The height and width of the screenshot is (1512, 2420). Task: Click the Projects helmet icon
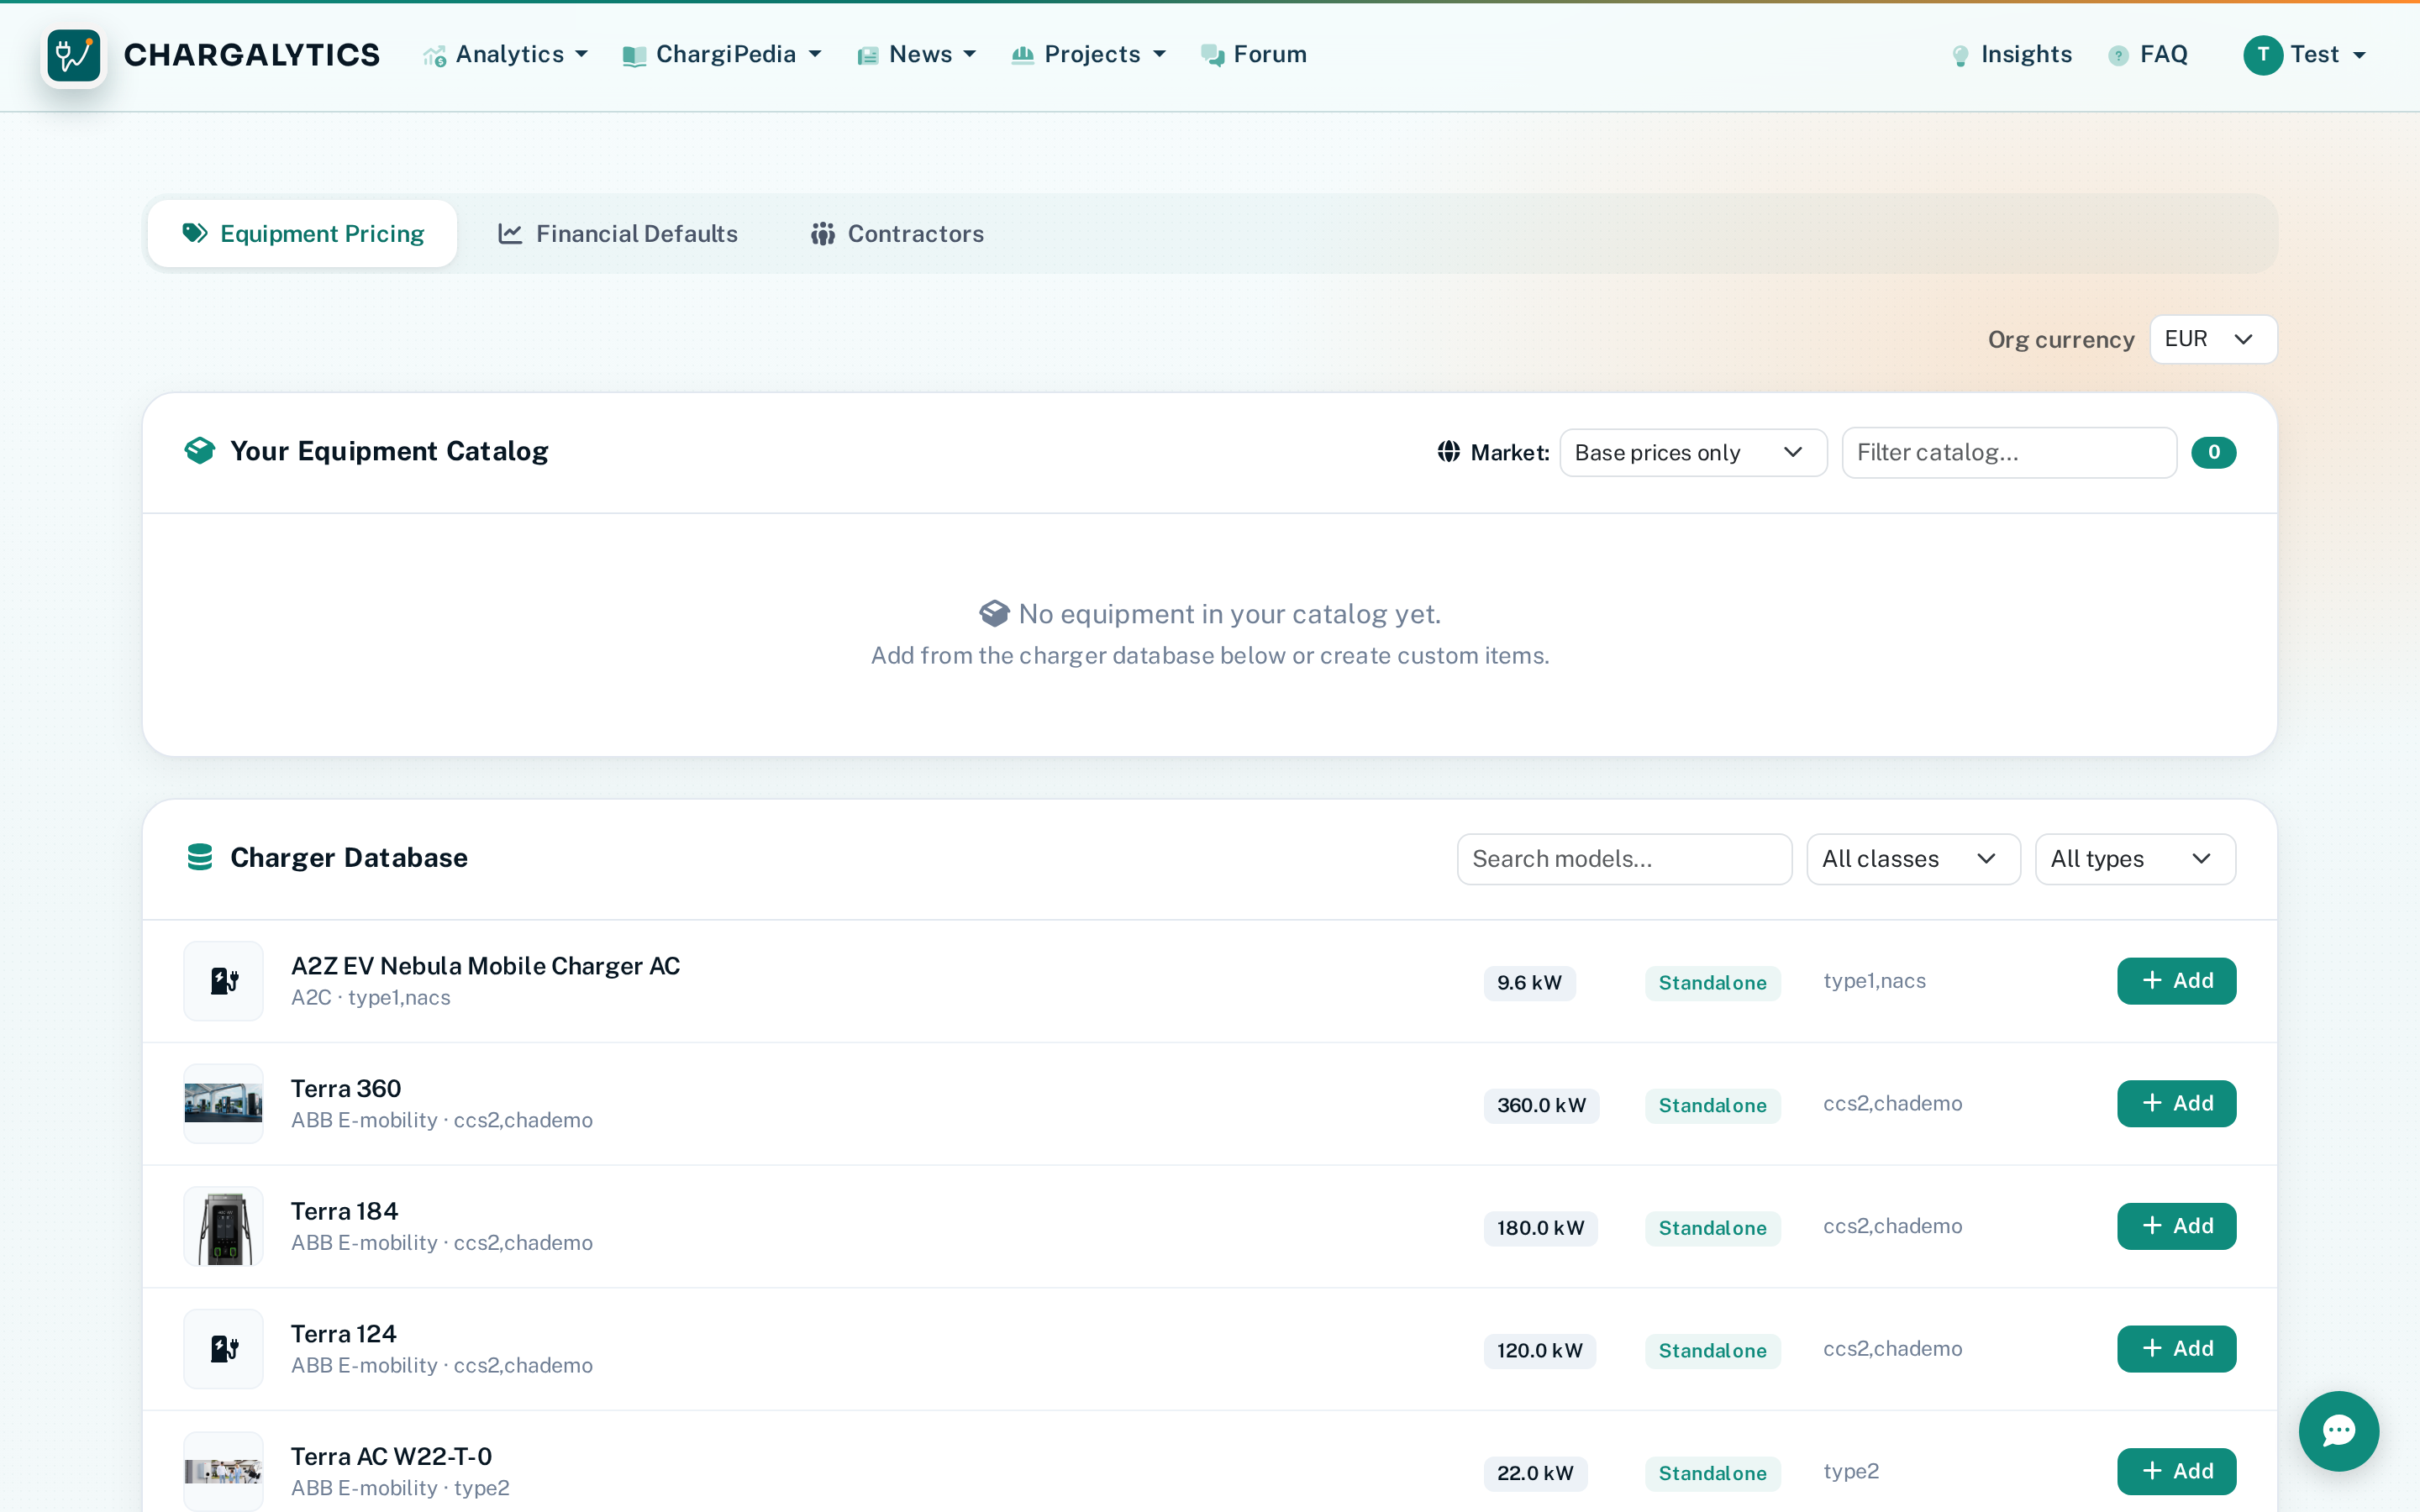point(1022,55)
